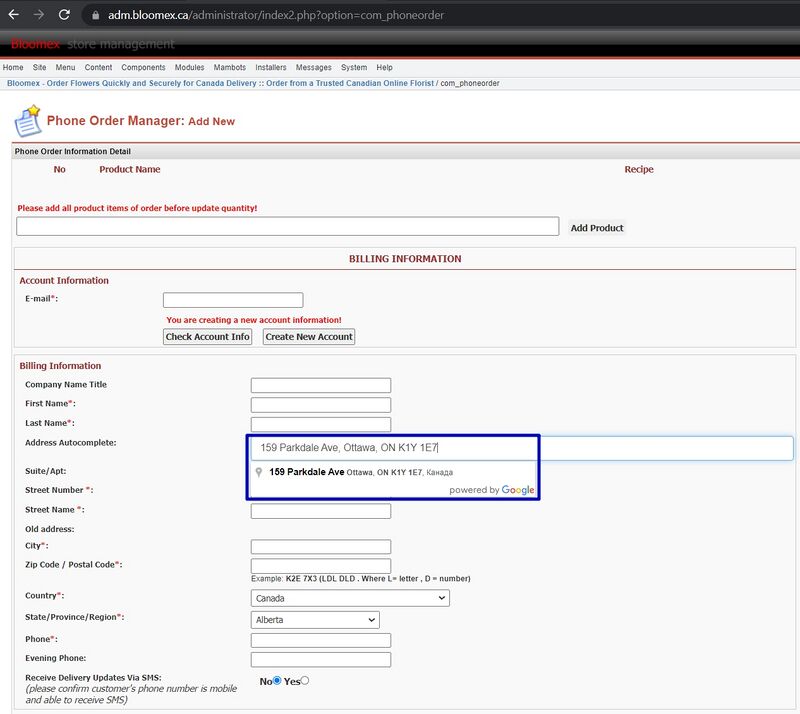Select Yes for SMS delivery updates

[x=305, y=680]
